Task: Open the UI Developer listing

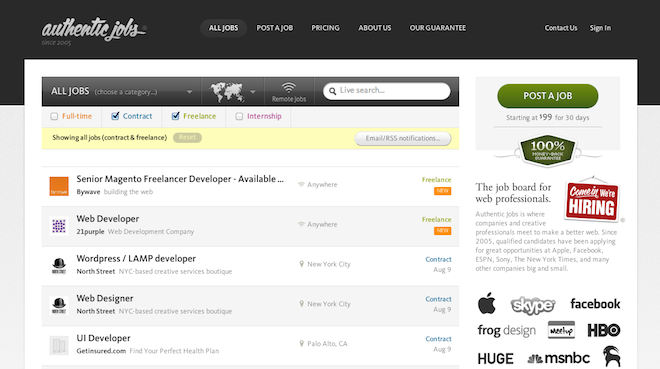Action: [103, 338]
